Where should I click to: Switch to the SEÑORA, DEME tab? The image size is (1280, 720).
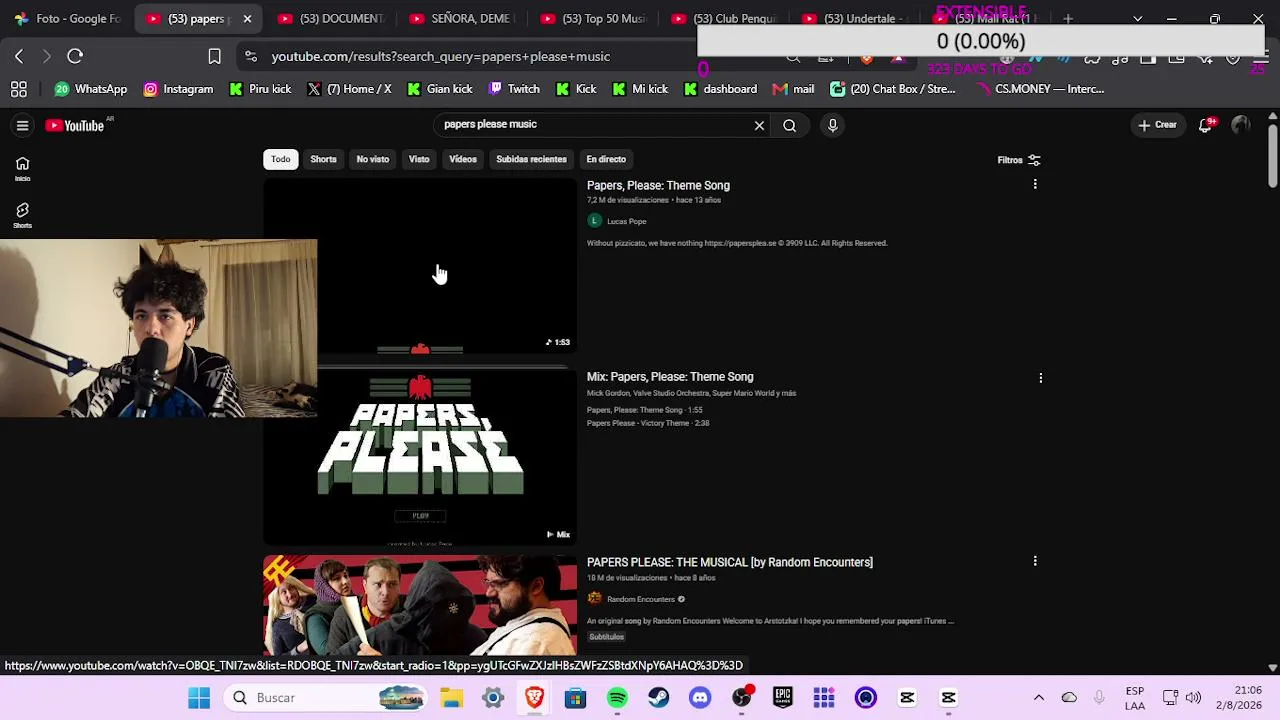click(462, 19)
